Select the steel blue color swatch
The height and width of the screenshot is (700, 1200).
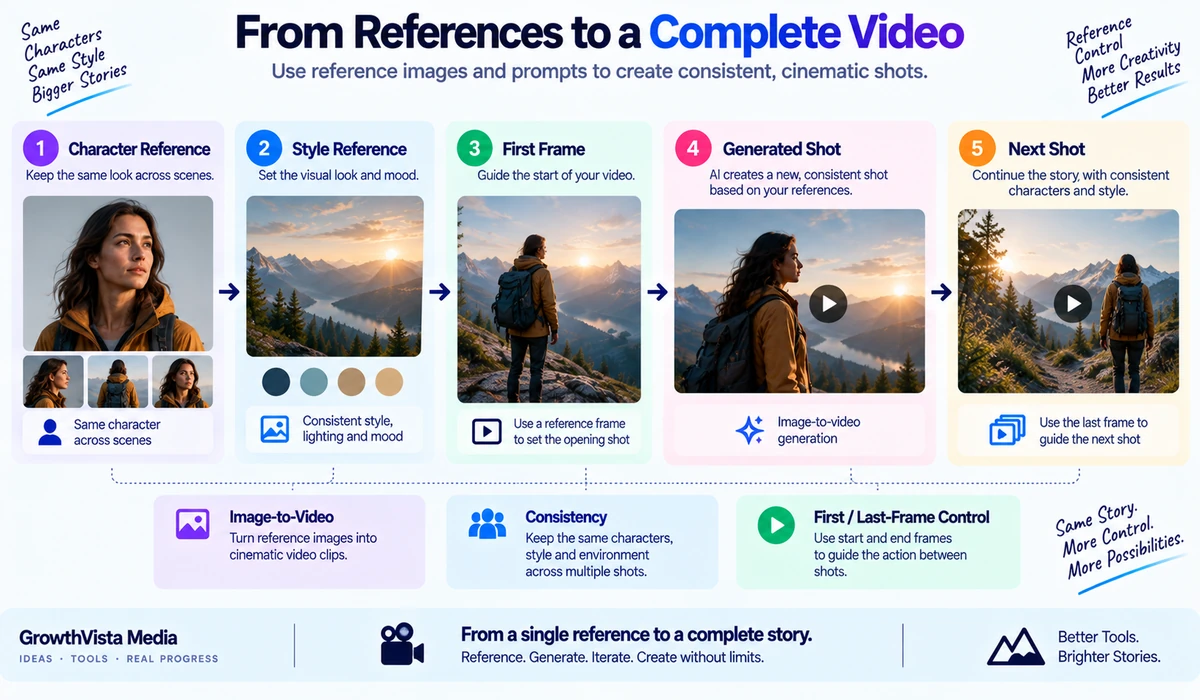coord(314,381)
